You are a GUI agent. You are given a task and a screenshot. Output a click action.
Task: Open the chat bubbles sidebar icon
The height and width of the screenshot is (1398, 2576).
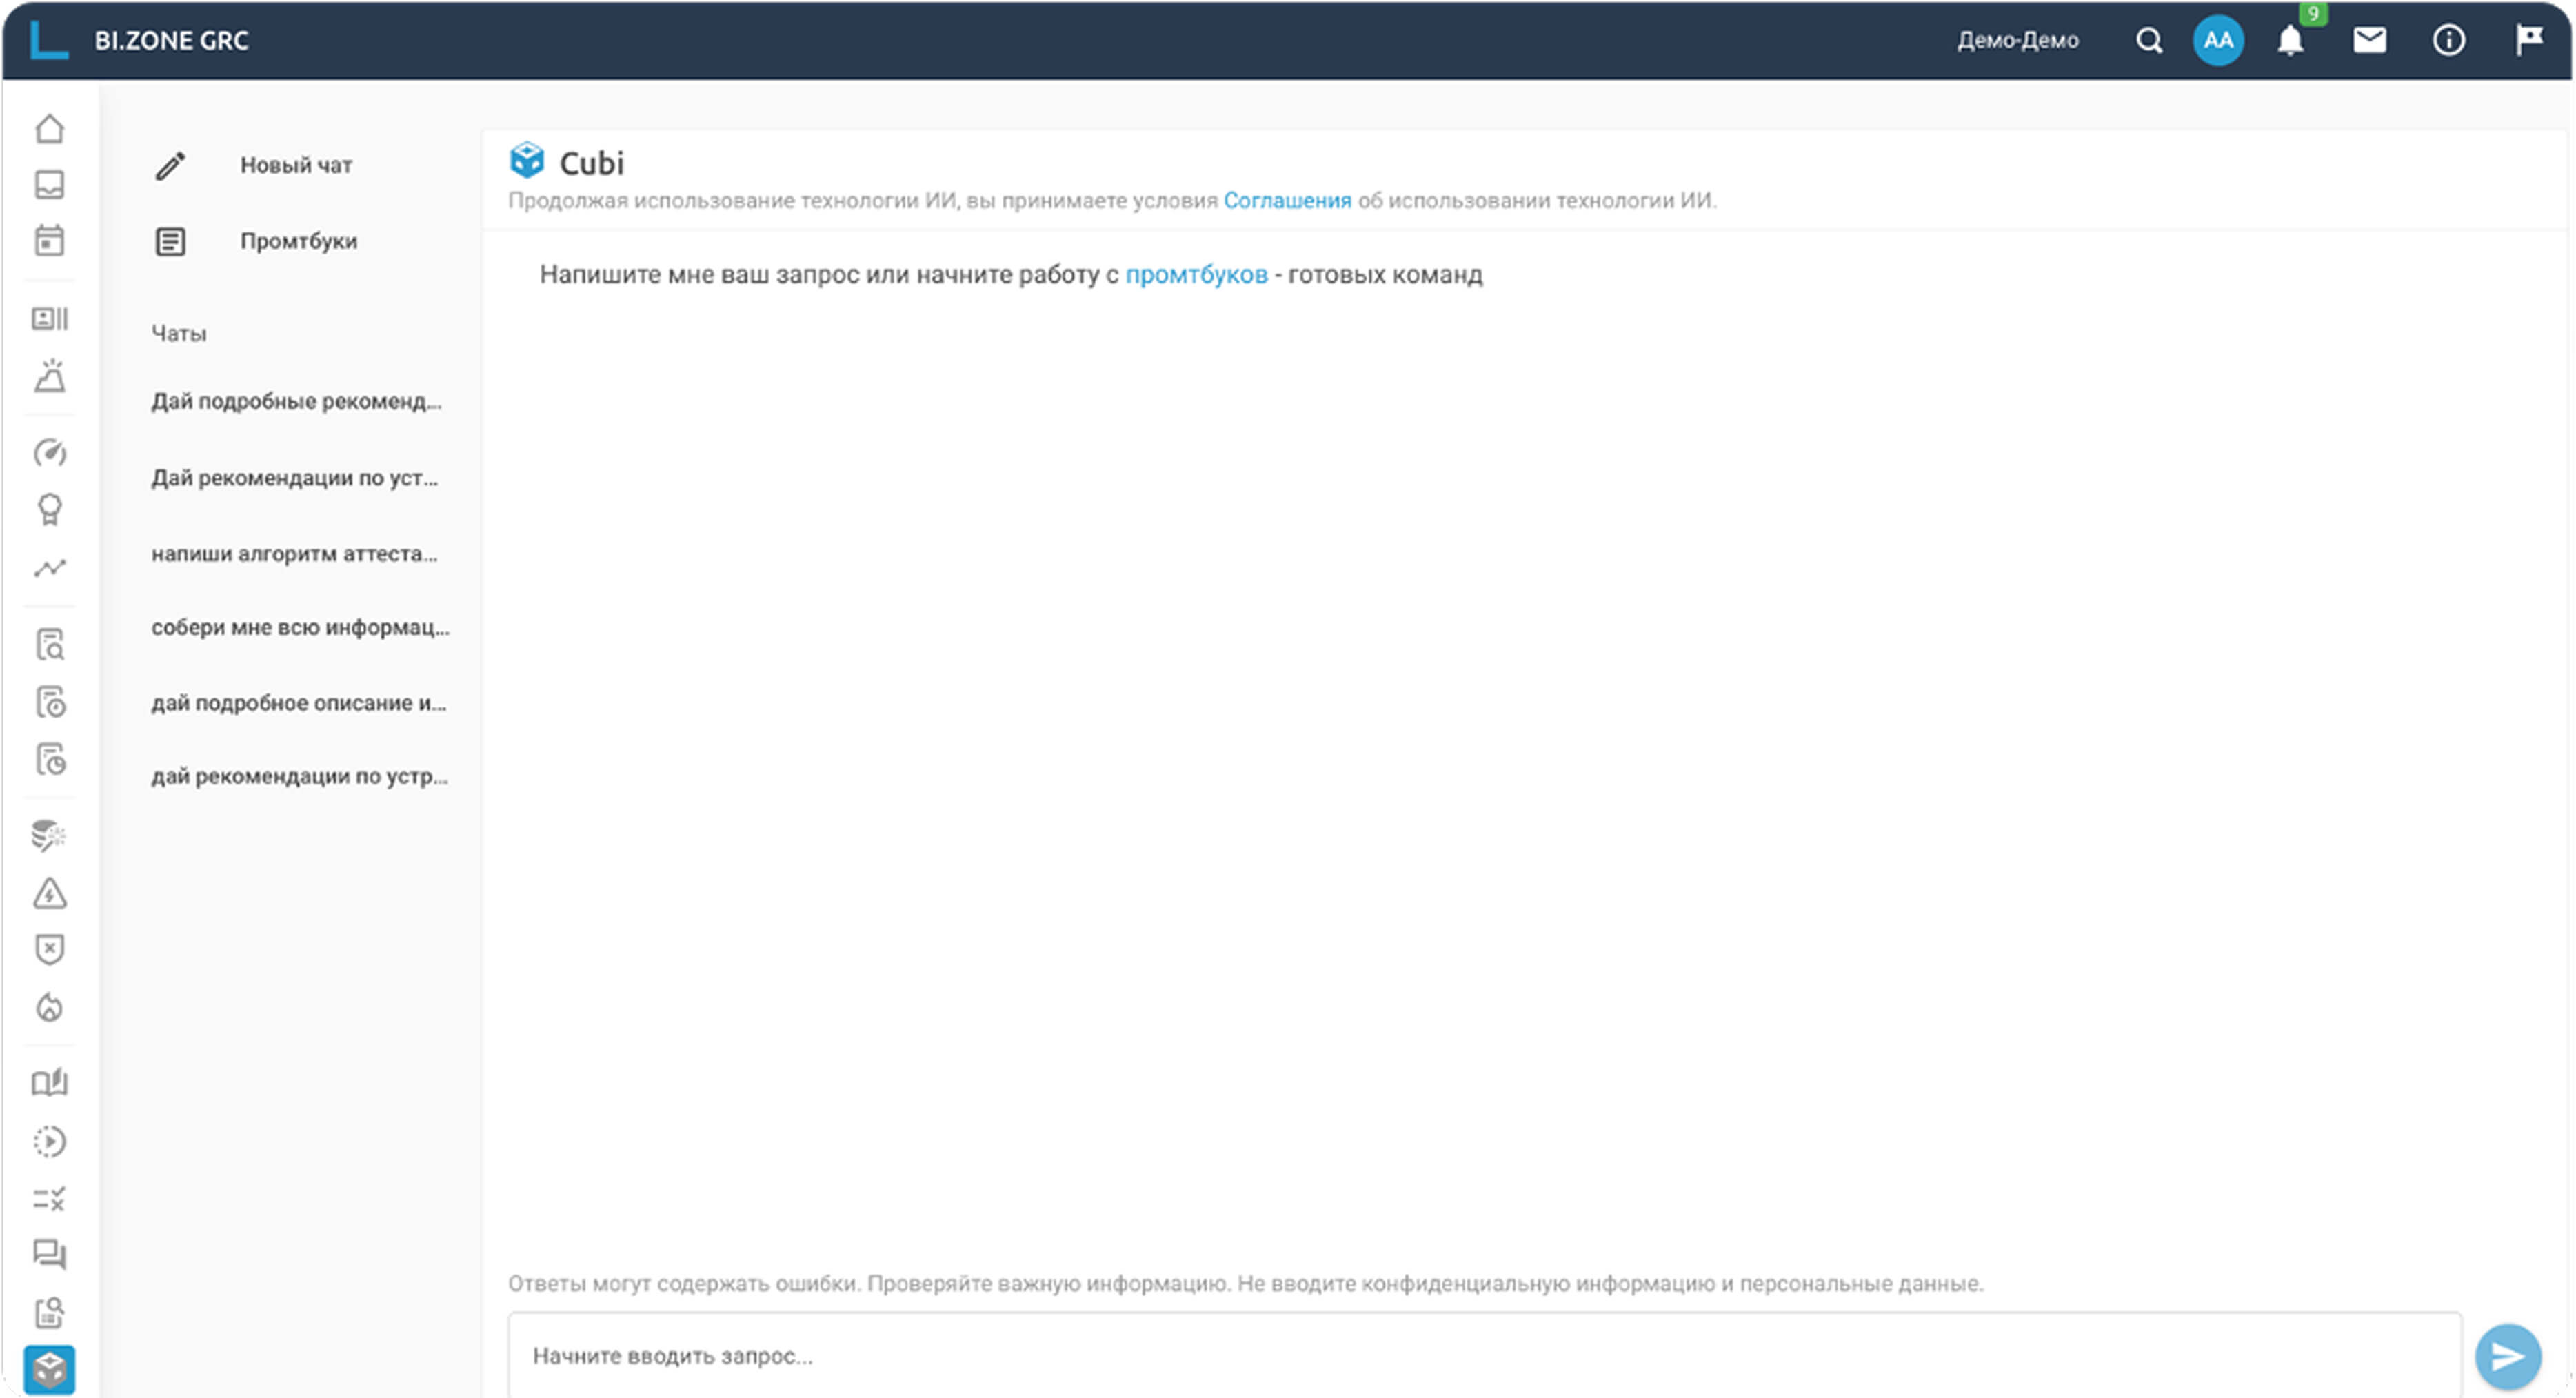coord(49,1254)
